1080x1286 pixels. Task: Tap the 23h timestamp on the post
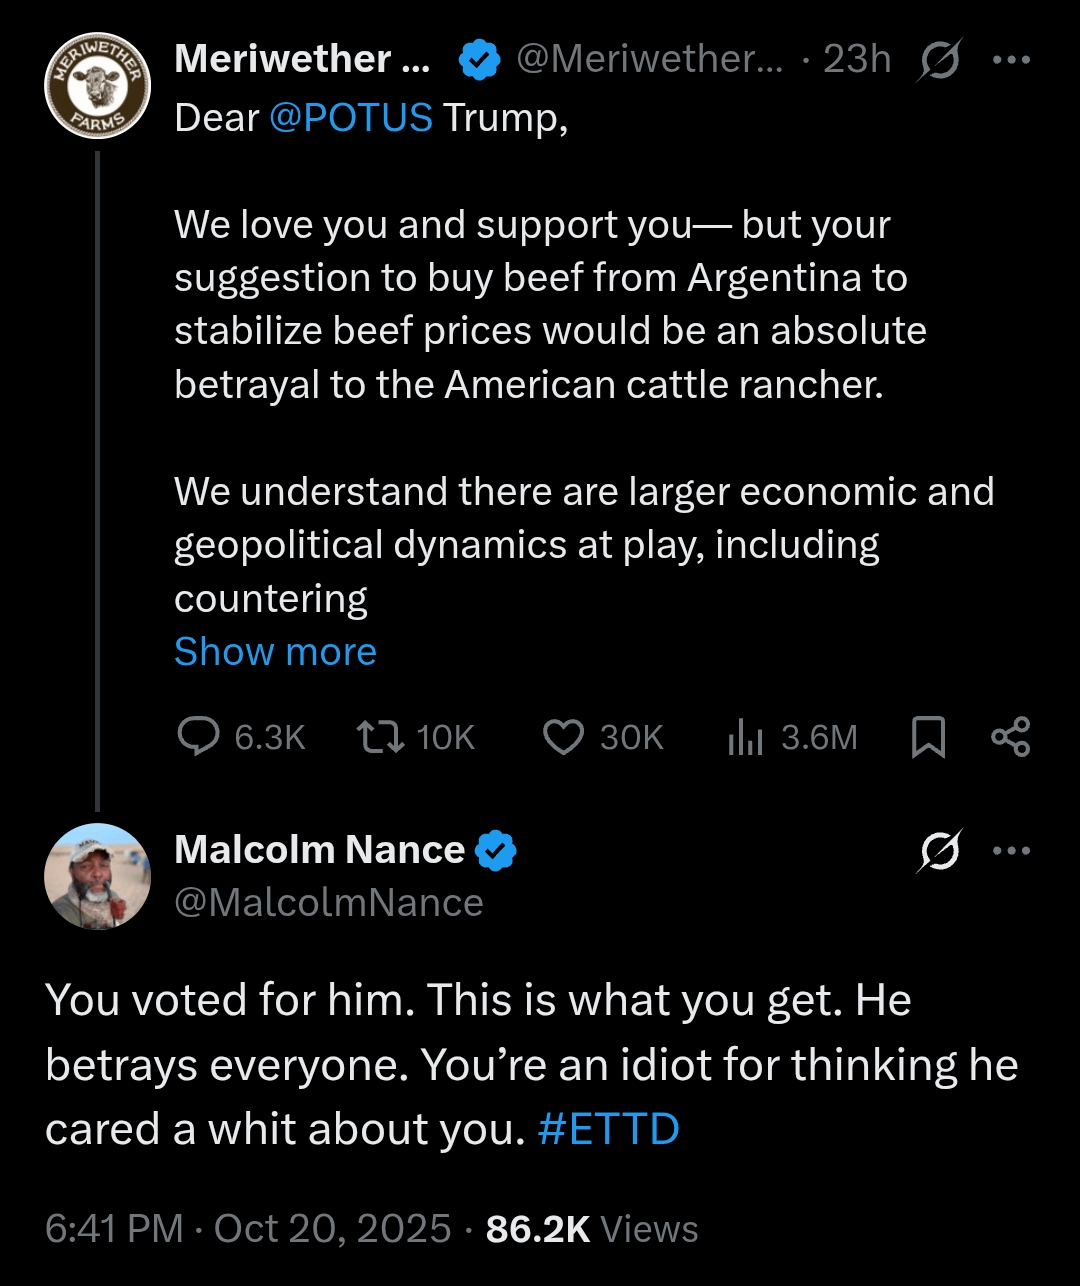857,60
